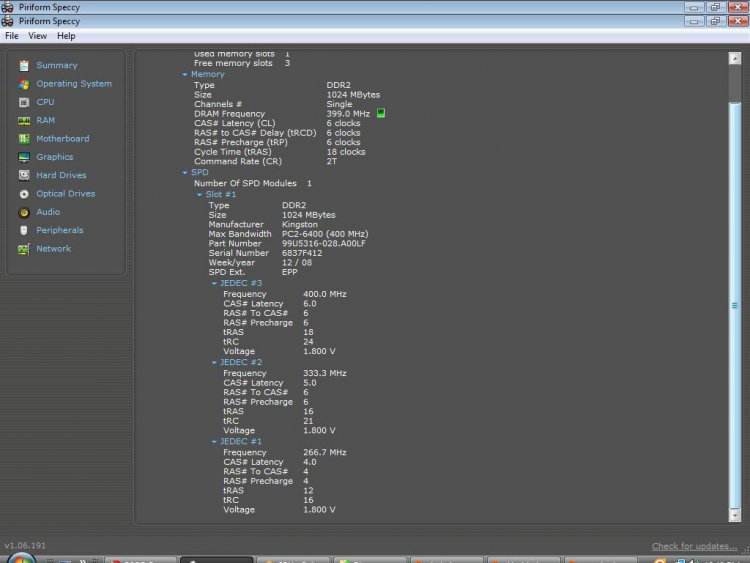Click the Summary clipboard icon
The image size is (750, 563).
click(x=24, y=66)
